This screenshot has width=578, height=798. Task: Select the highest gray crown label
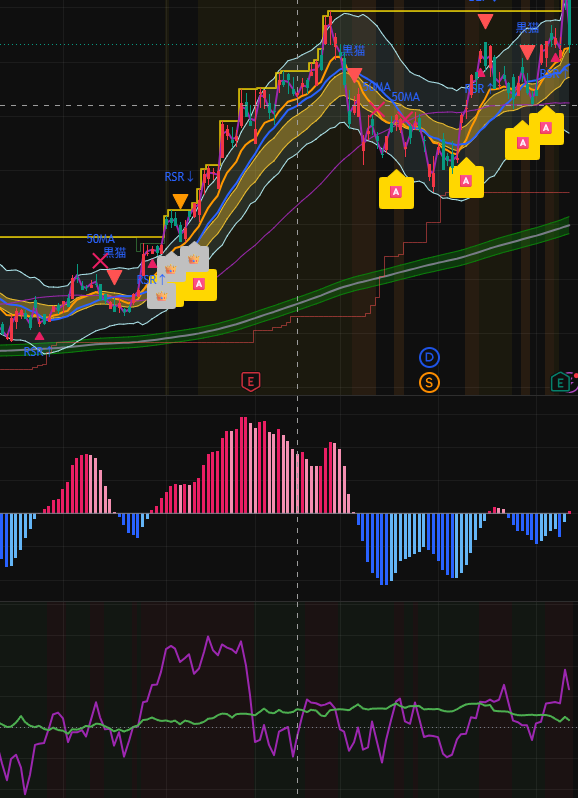pyautogui.click(x=194, y=259)
